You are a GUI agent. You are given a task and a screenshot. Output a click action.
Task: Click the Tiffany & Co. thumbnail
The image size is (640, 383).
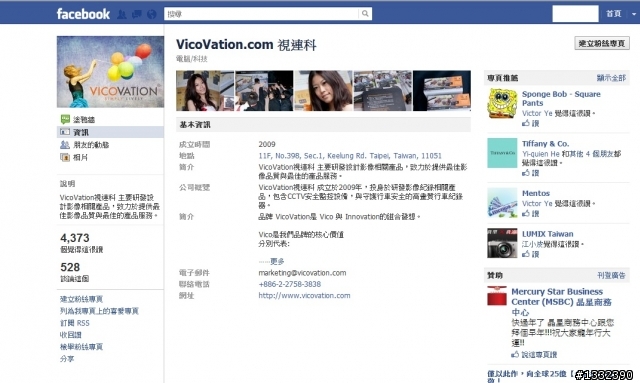[502, 153]
